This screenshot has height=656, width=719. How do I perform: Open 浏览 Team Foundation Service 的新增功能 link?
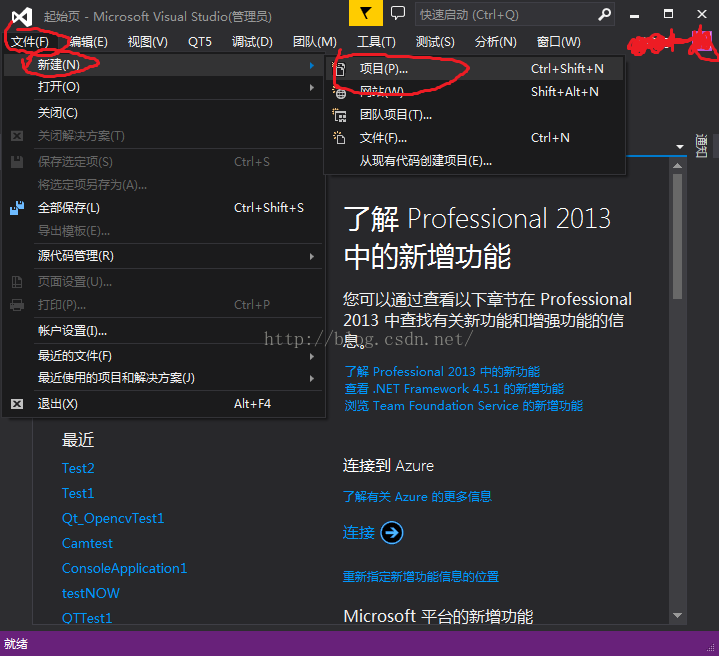(x=464, y=406)
